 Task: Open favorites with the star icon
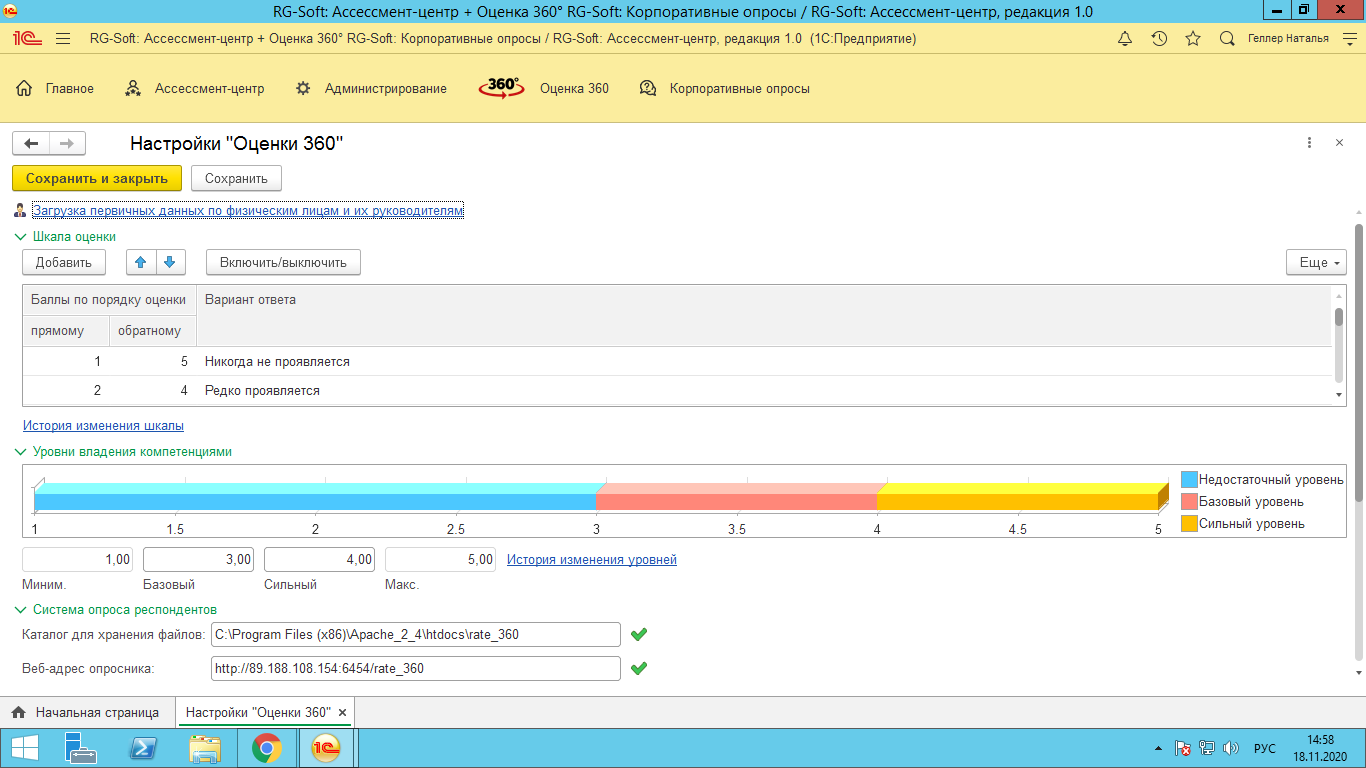(x=1193, y=39)
